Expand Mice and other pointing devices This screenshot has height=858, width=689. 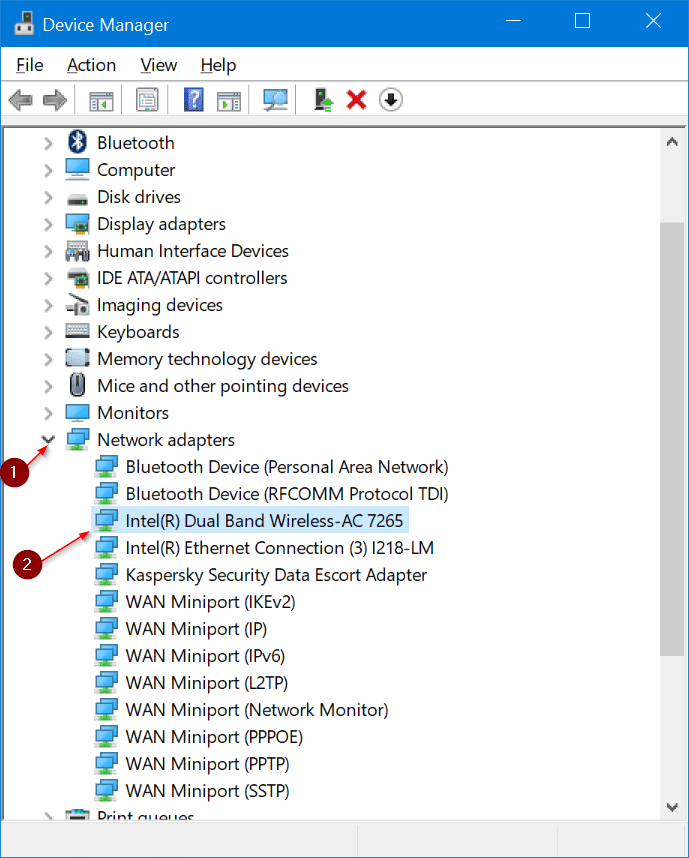point(48,386)
